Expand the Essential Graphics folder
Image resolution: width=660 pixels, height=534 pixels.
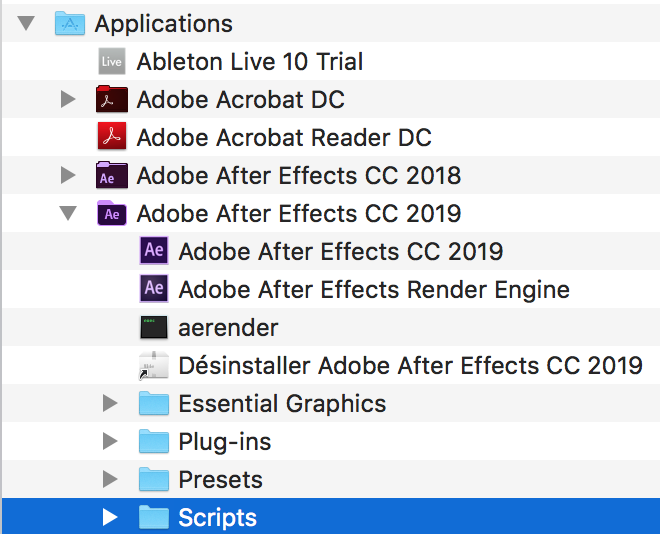(x=110, y=404)
